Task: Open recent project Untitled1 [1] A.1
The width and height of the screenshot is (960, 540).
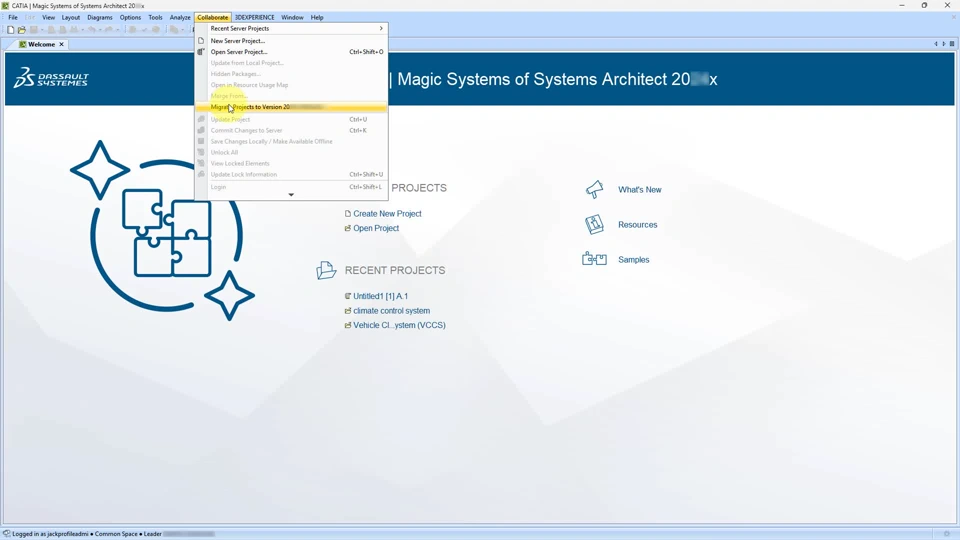Action: 380,296
